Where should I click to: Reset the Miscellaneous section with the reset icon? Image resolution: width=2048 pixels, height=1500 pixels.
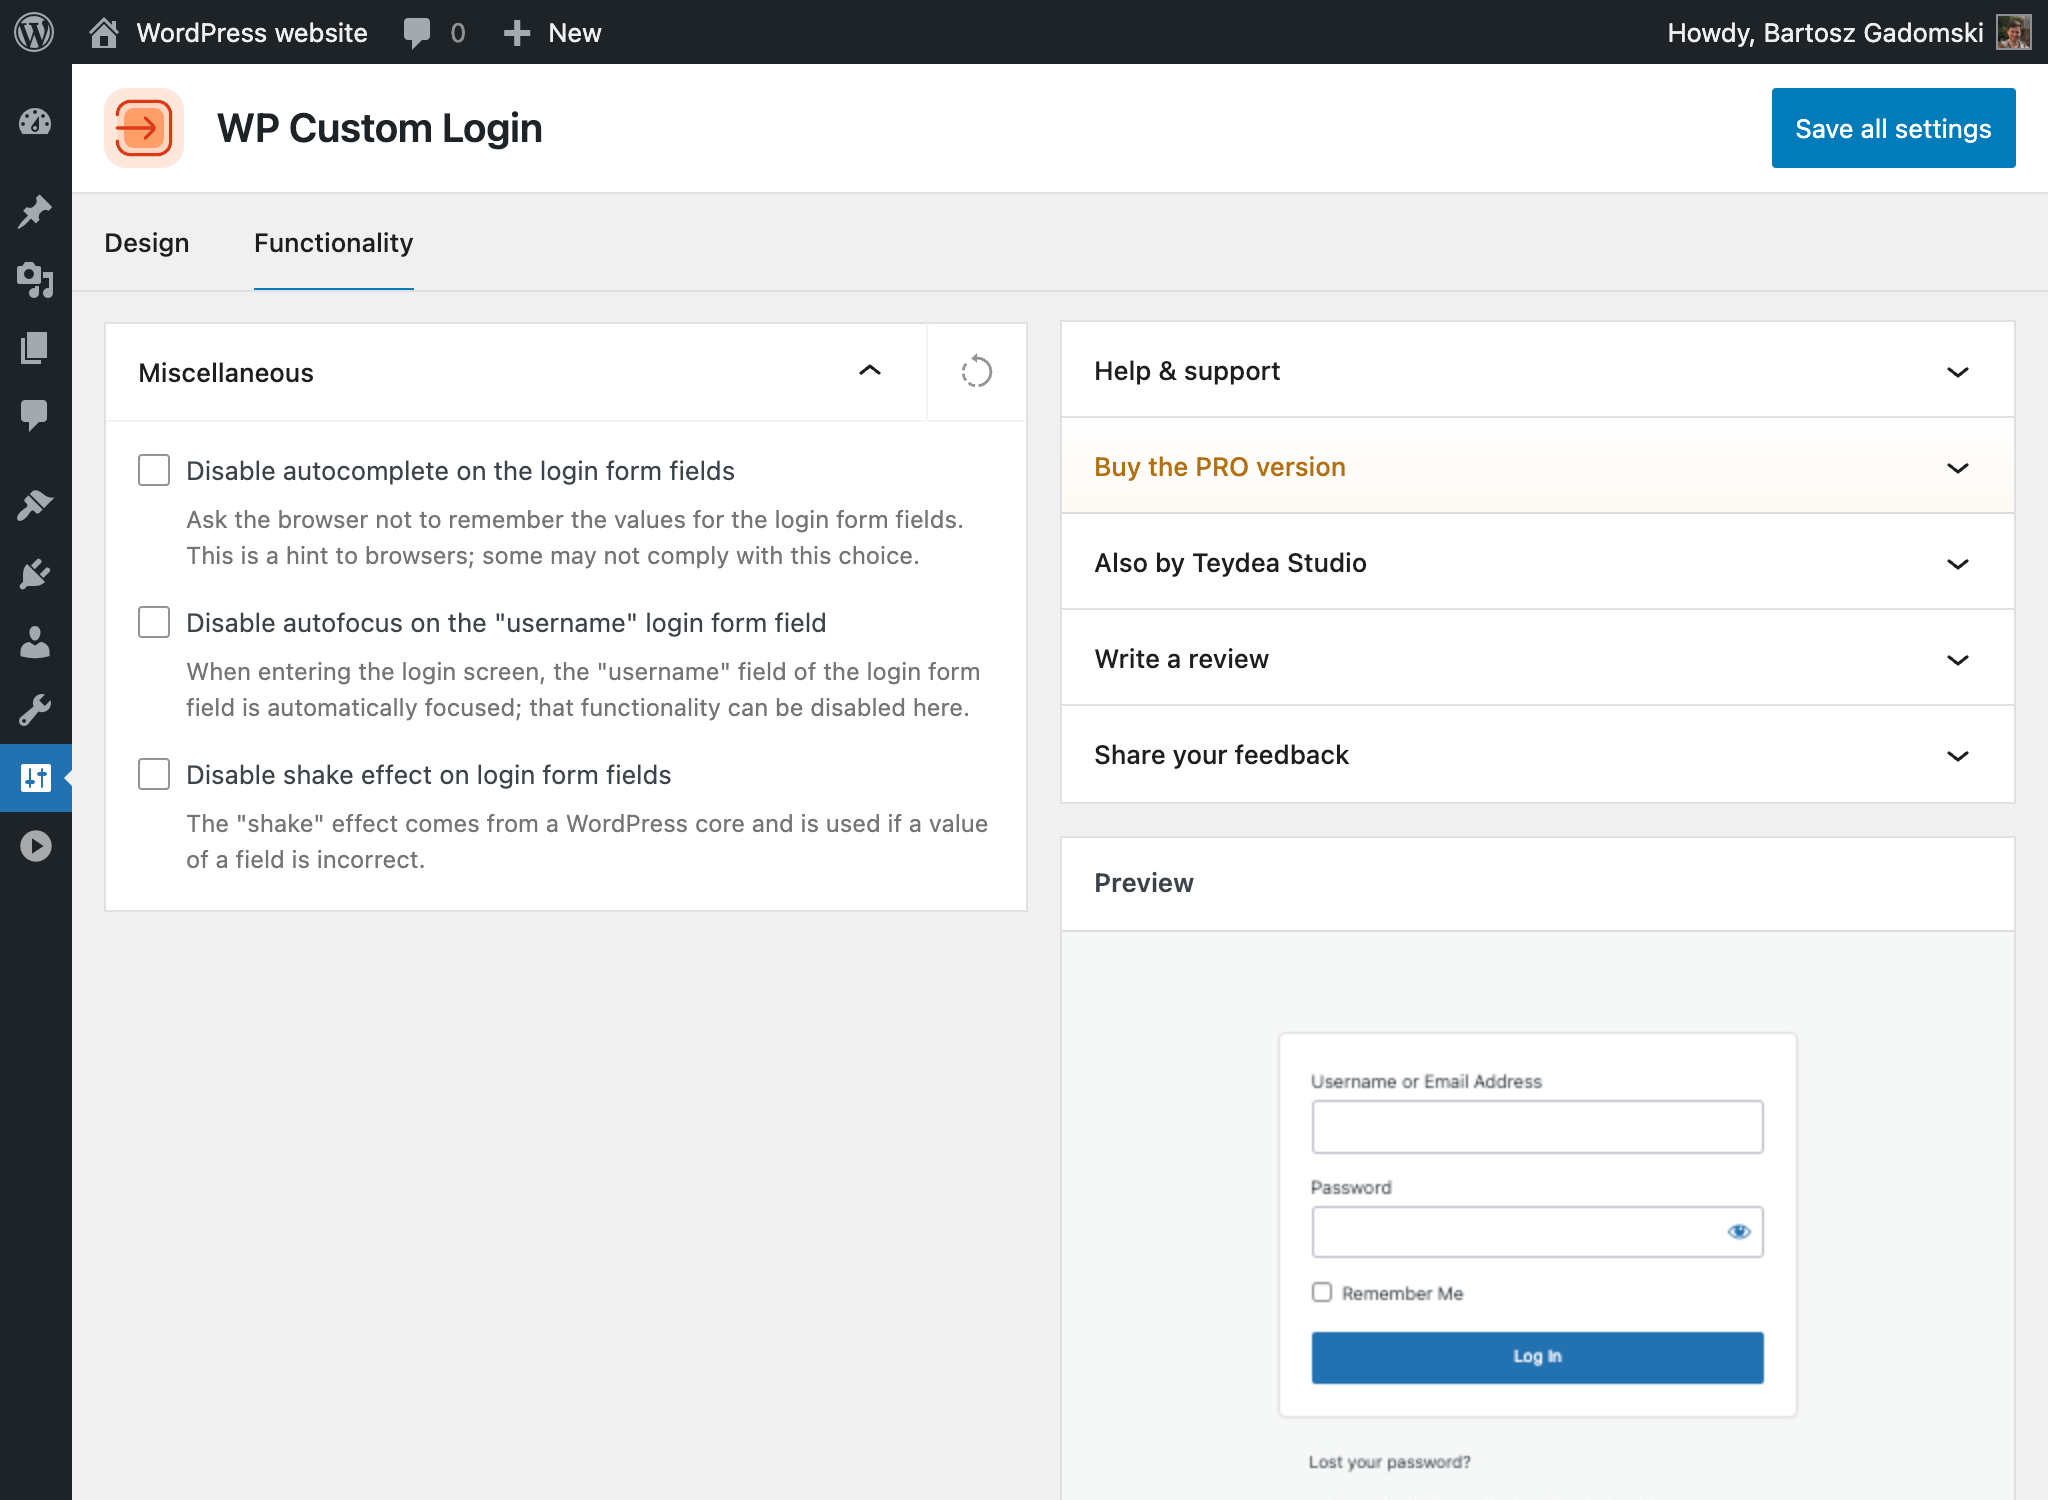pyautogui.click(x=976, y=371)
